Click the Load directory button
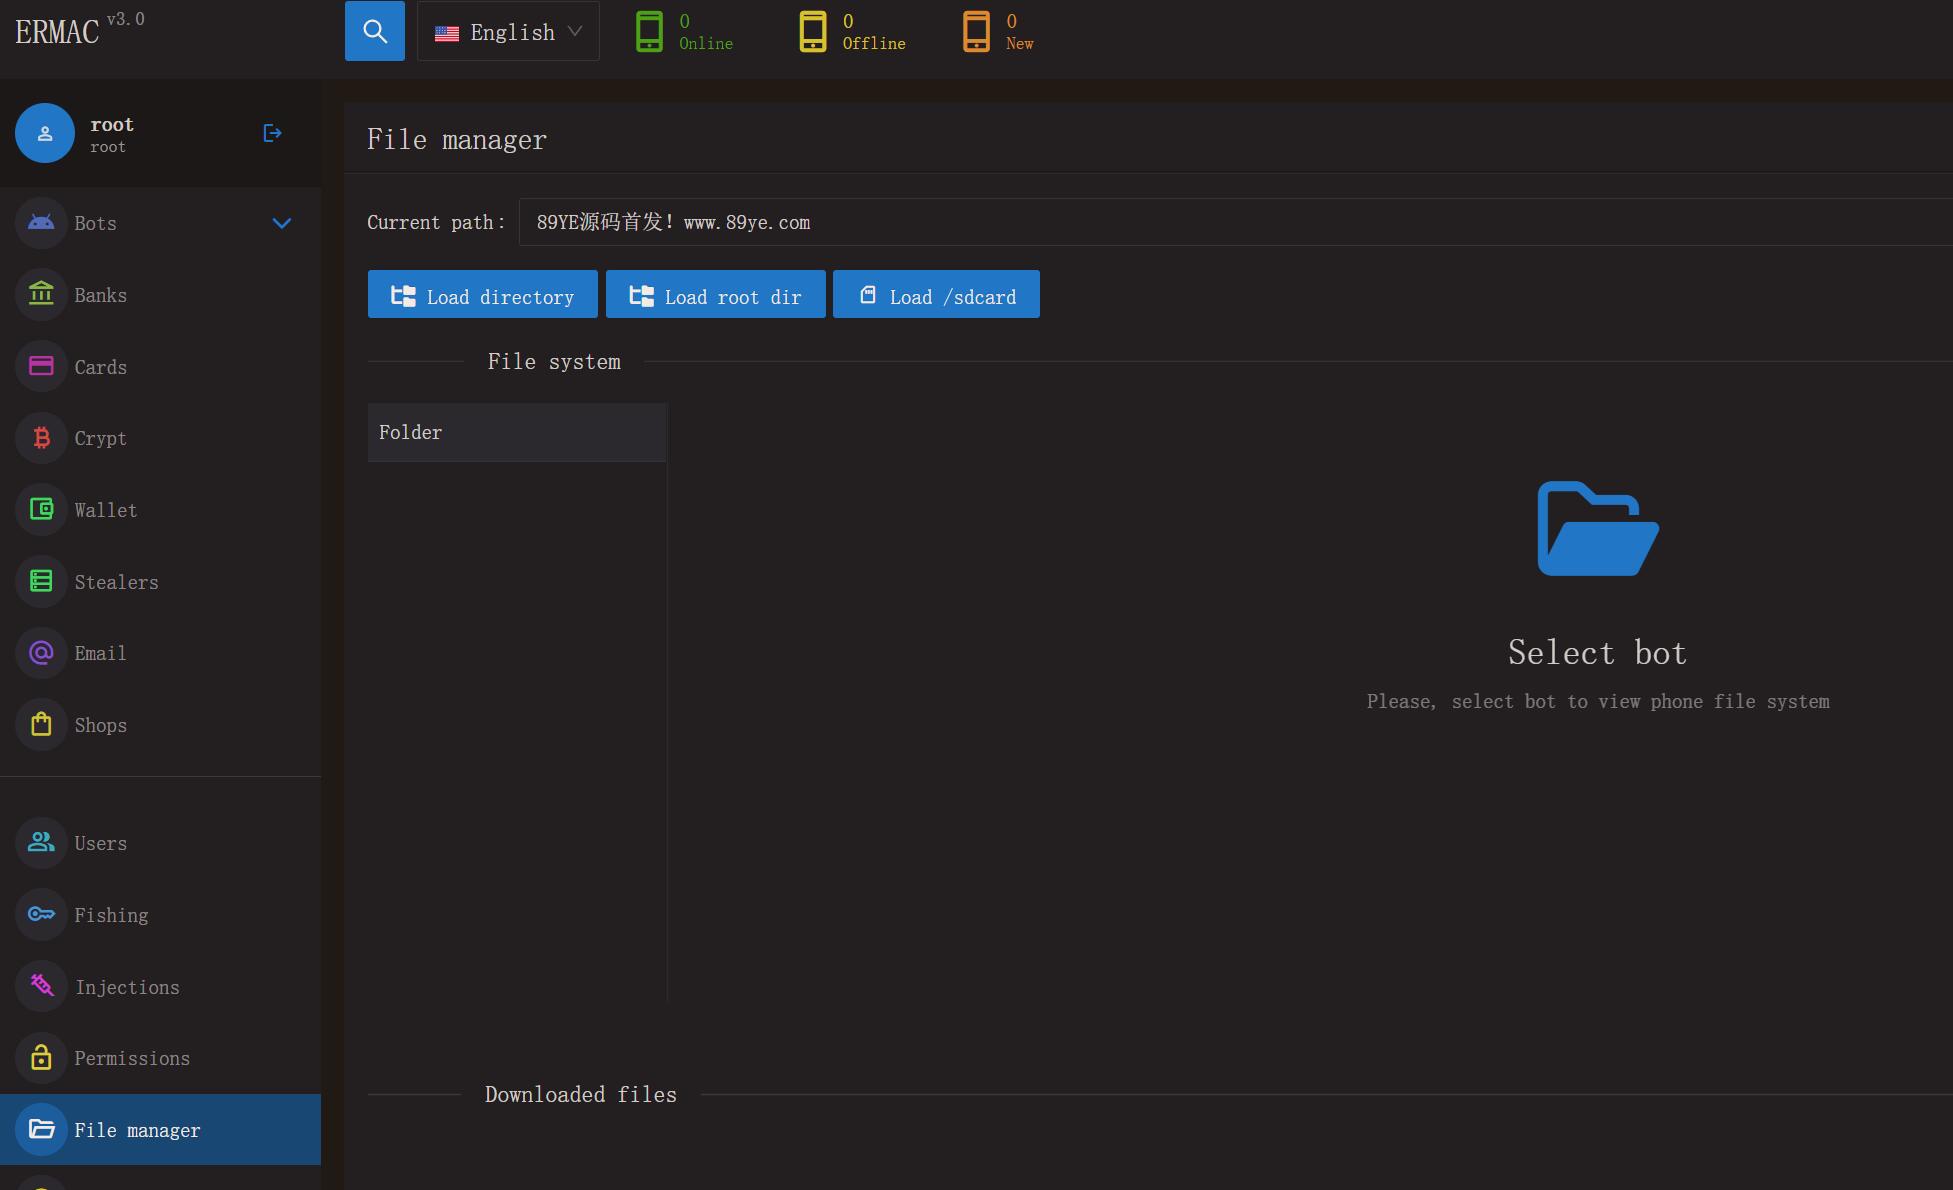Viewport: 1953px width, 1190px height. tap(483, 295)
